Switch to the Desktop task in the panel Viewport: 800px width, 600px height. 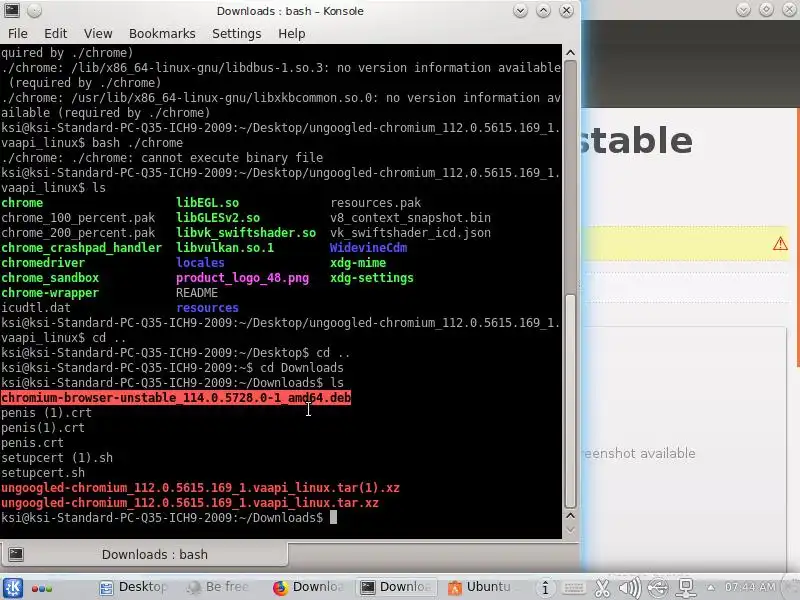click(x=133, y=587)
